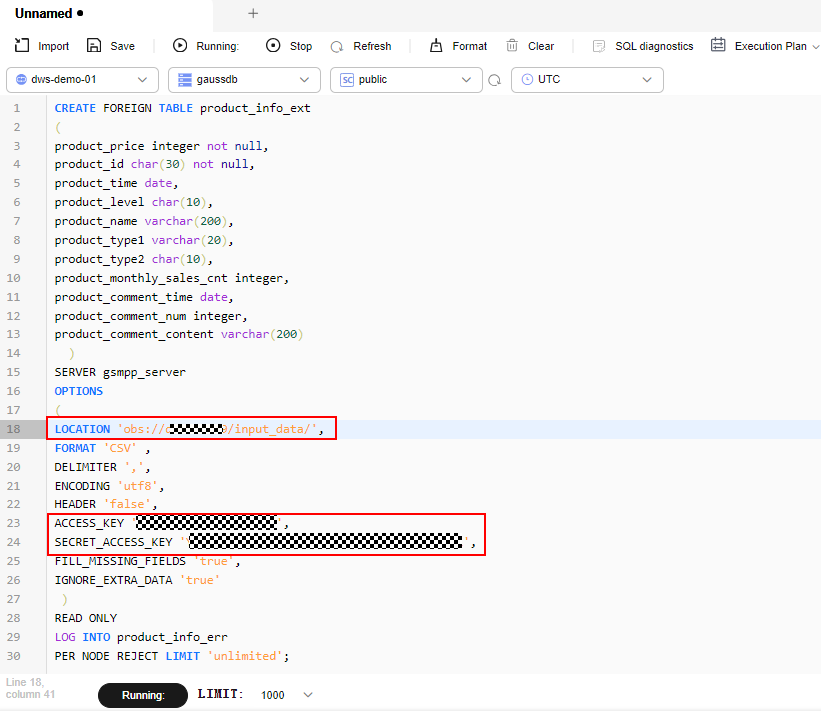The height and width of the screenshot is (714, 821).
Task: Click the black Running button at bottom
Action: tap(142, 695)
